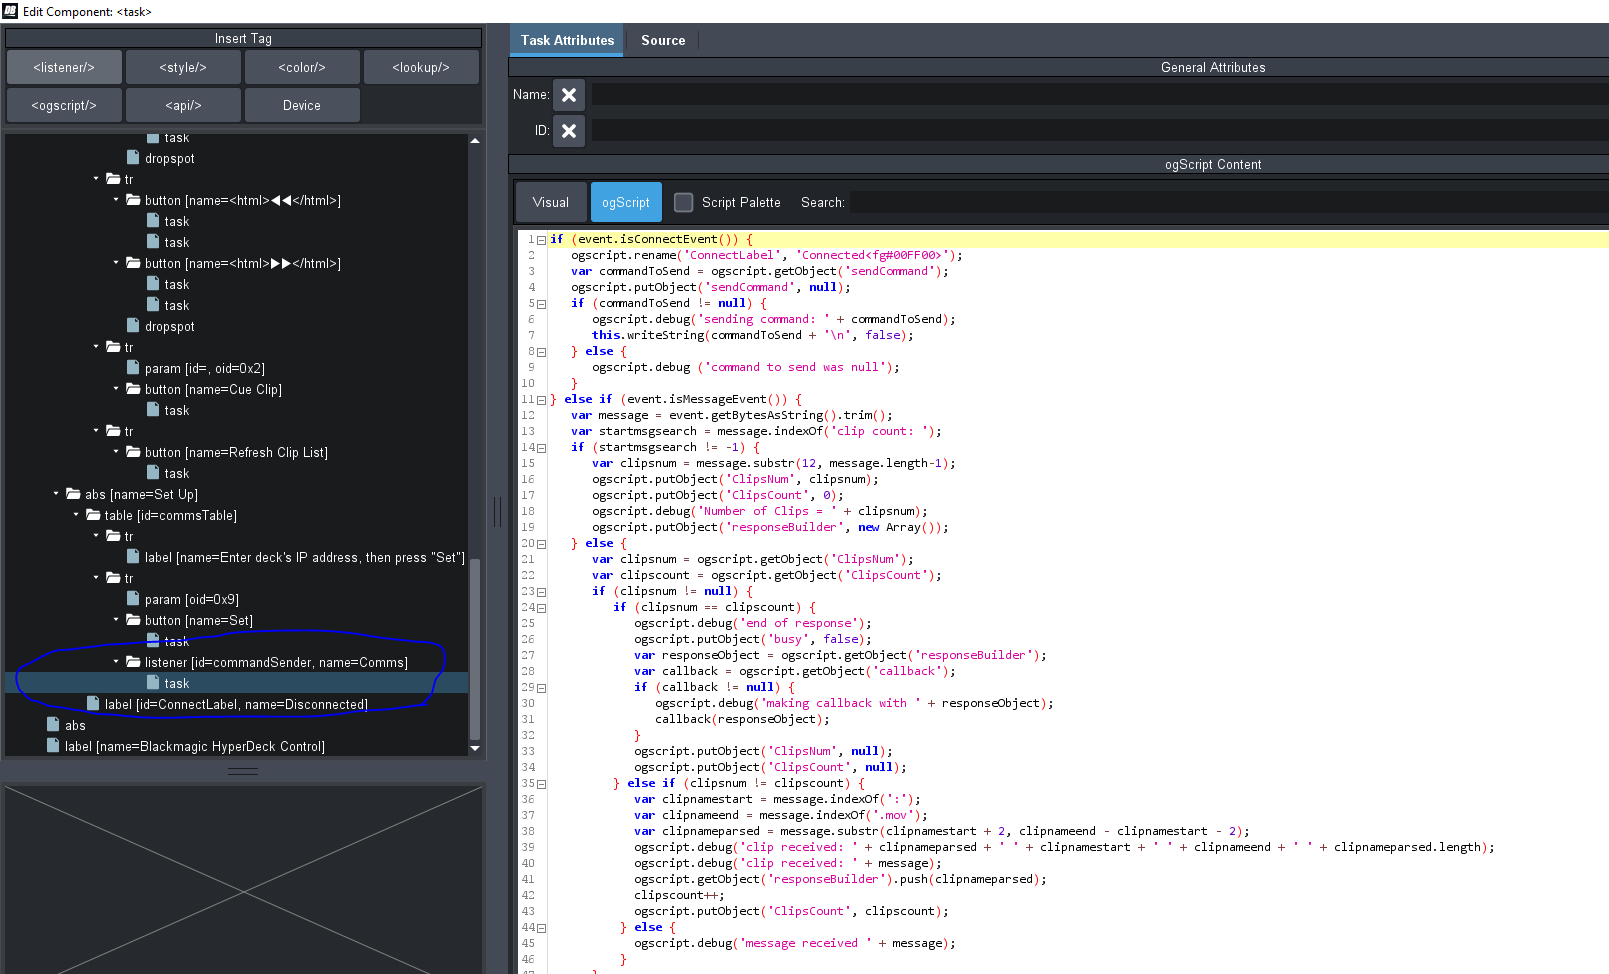This screenshot has width=1609, height=974.
Task: Collapse code fold at line 1
Action: (x=541, y=240)
